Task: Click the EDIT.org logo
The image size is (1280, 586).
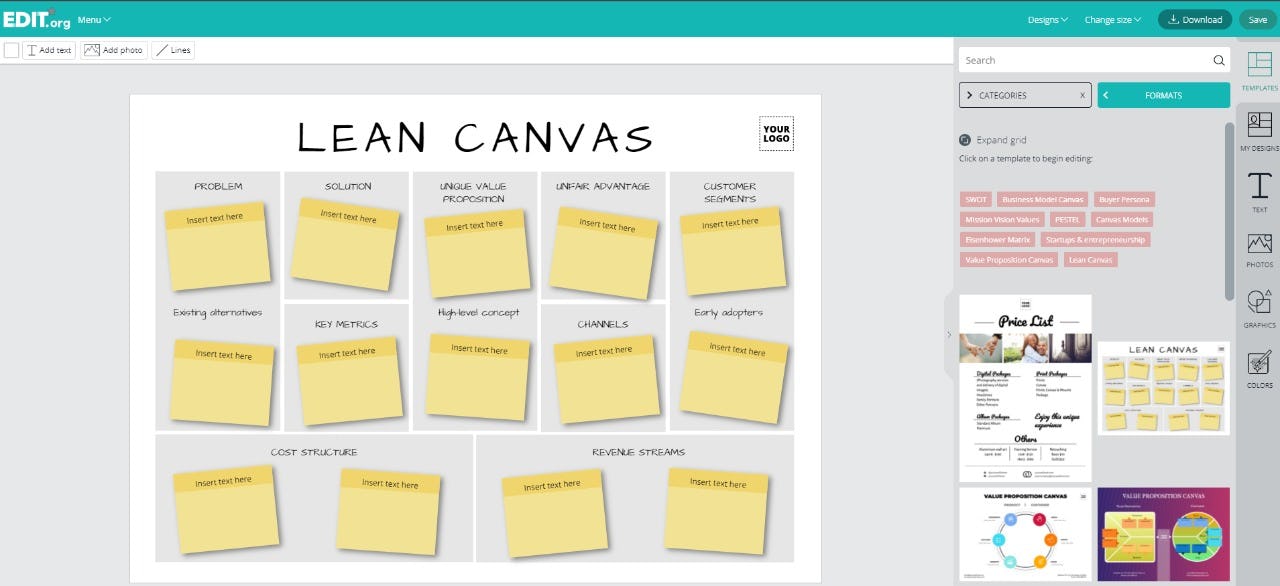Action: (x=35, y=18)
